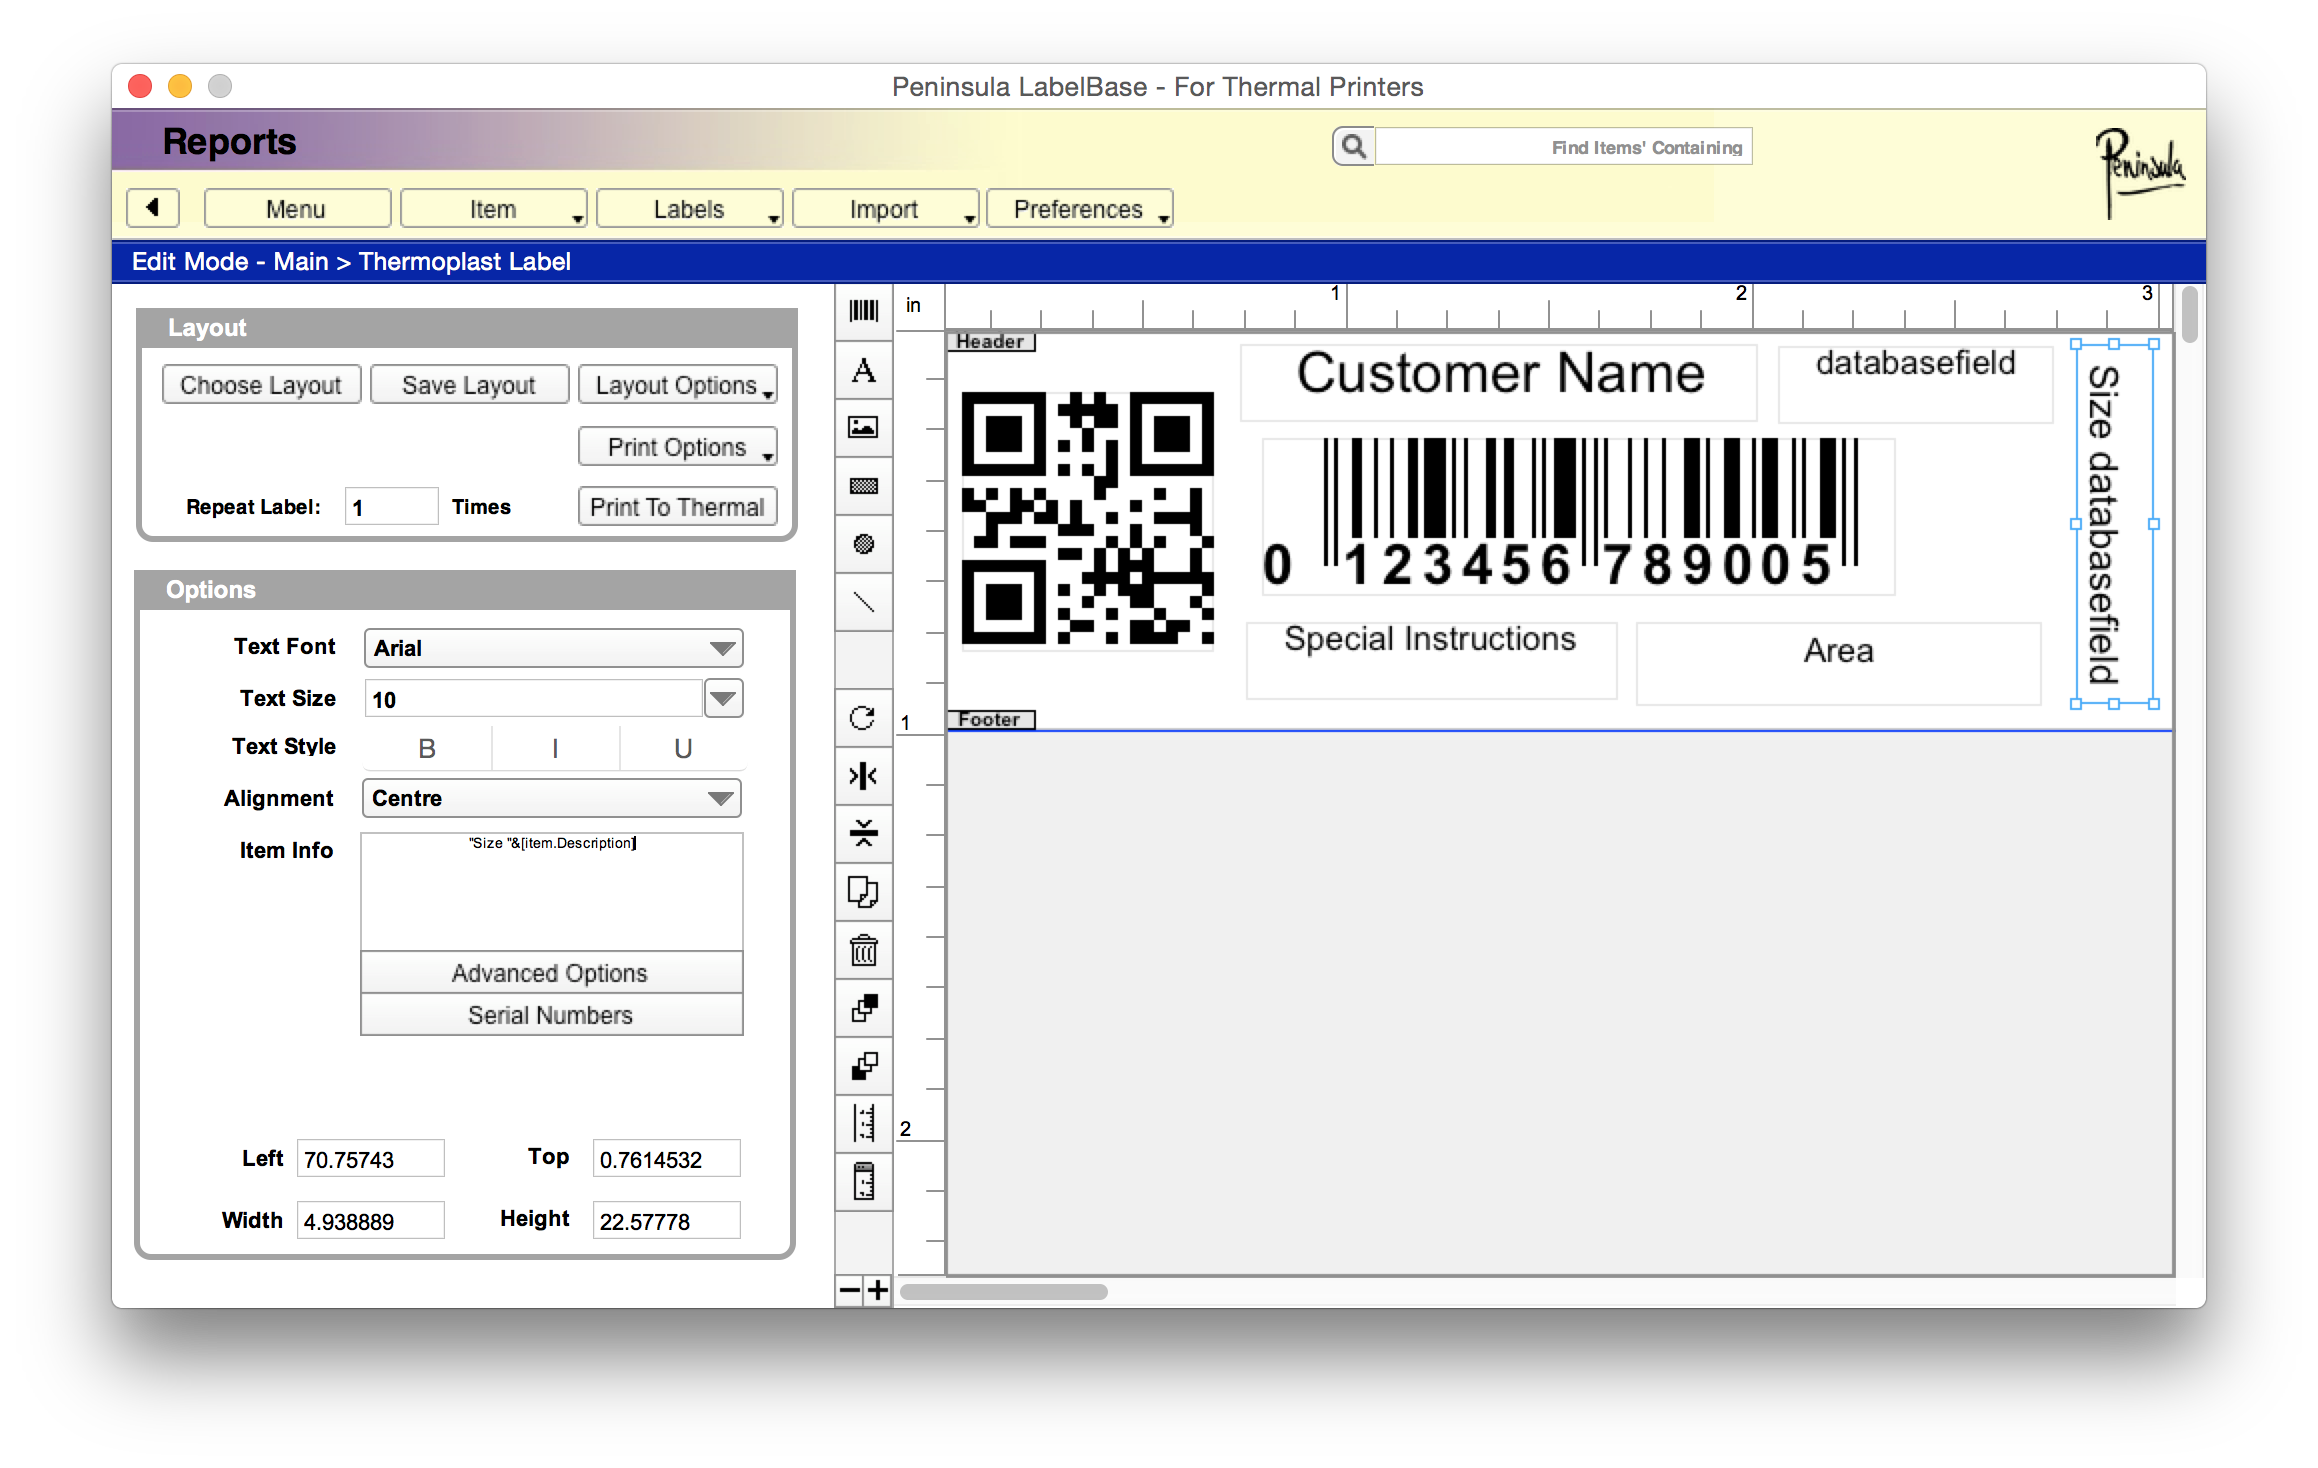Expand the Text Size dropdown arrow
The image size is (2318, 1468).
tap(723, 698)
